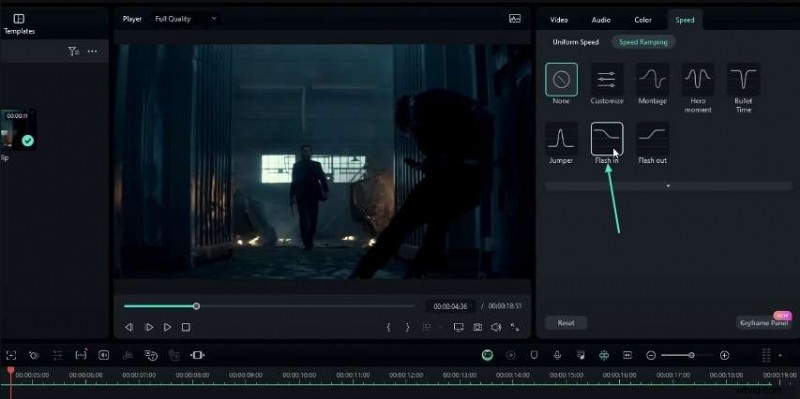Open the player scope waveform icon
Screen dimensions: 800x399
(515, 19)
